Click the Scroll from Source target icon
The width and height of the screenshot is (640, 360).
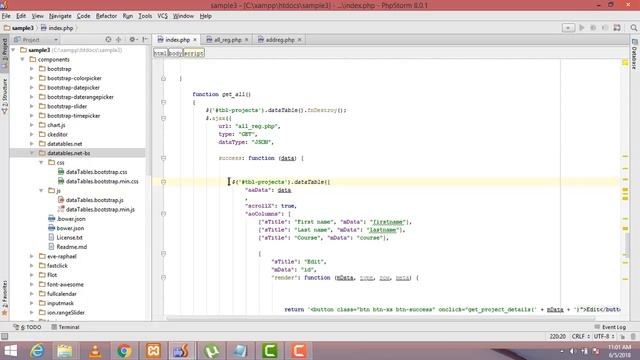point(108,40)
